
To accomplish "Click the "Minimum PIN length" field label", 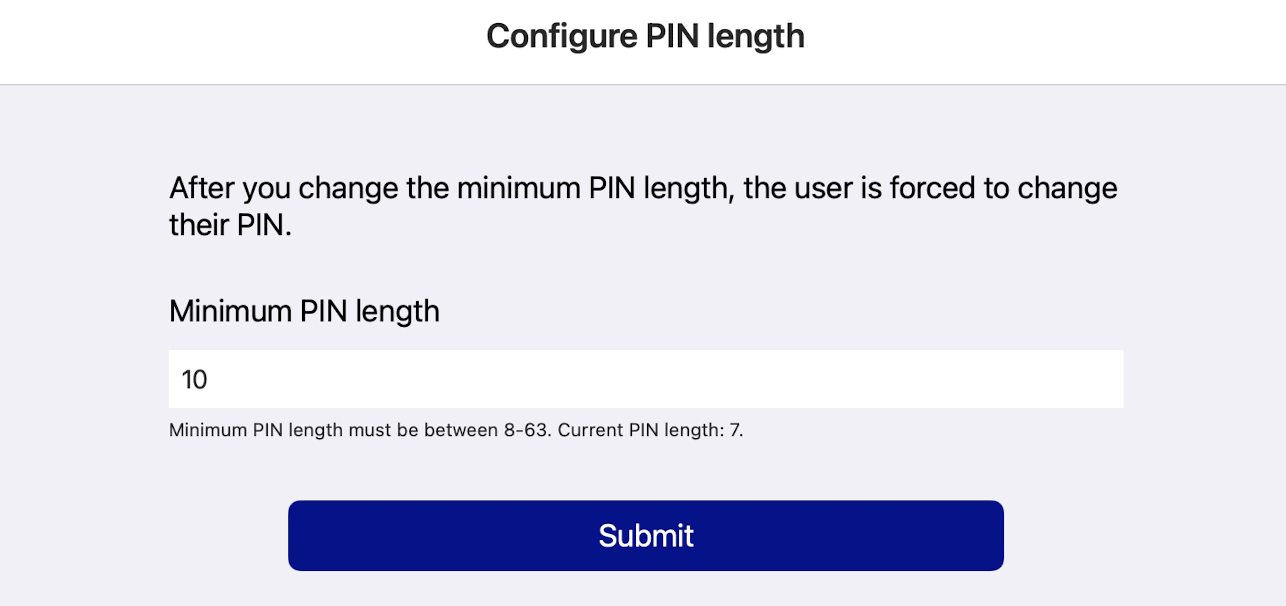I will point(304,311).
